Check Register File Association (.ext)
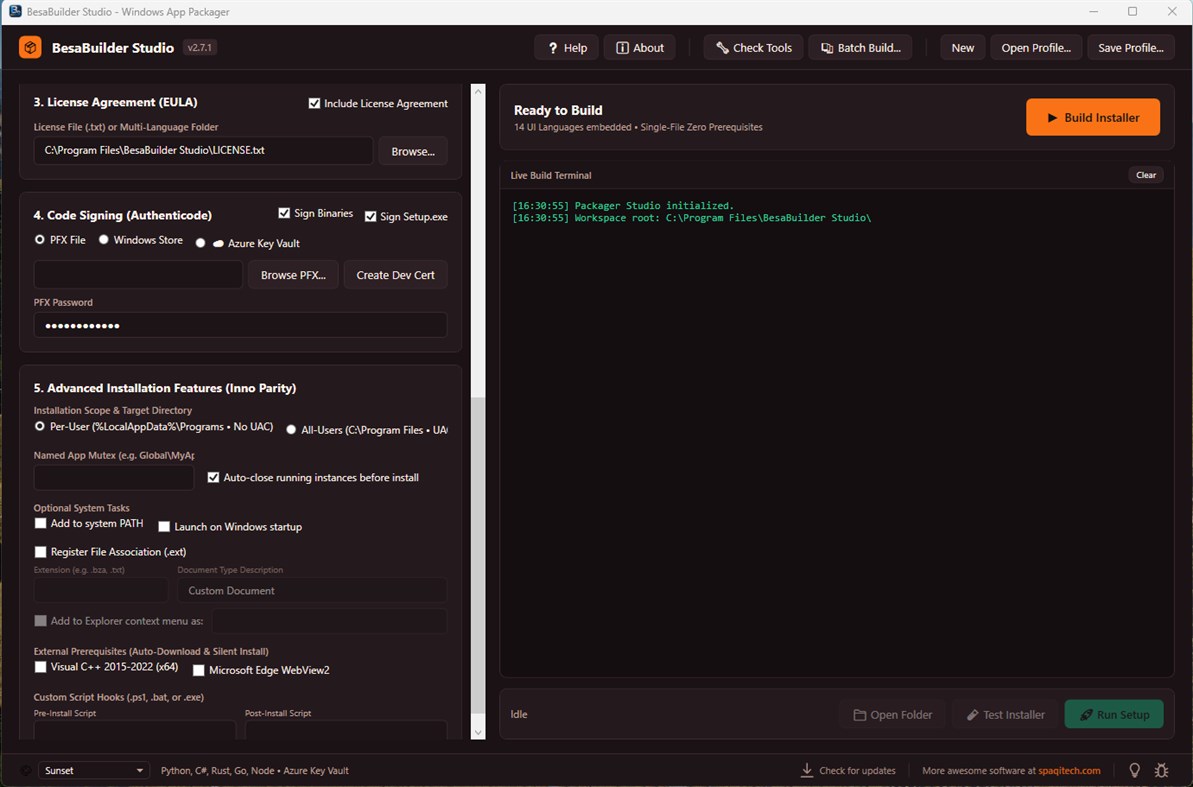 tap(40, 552)
